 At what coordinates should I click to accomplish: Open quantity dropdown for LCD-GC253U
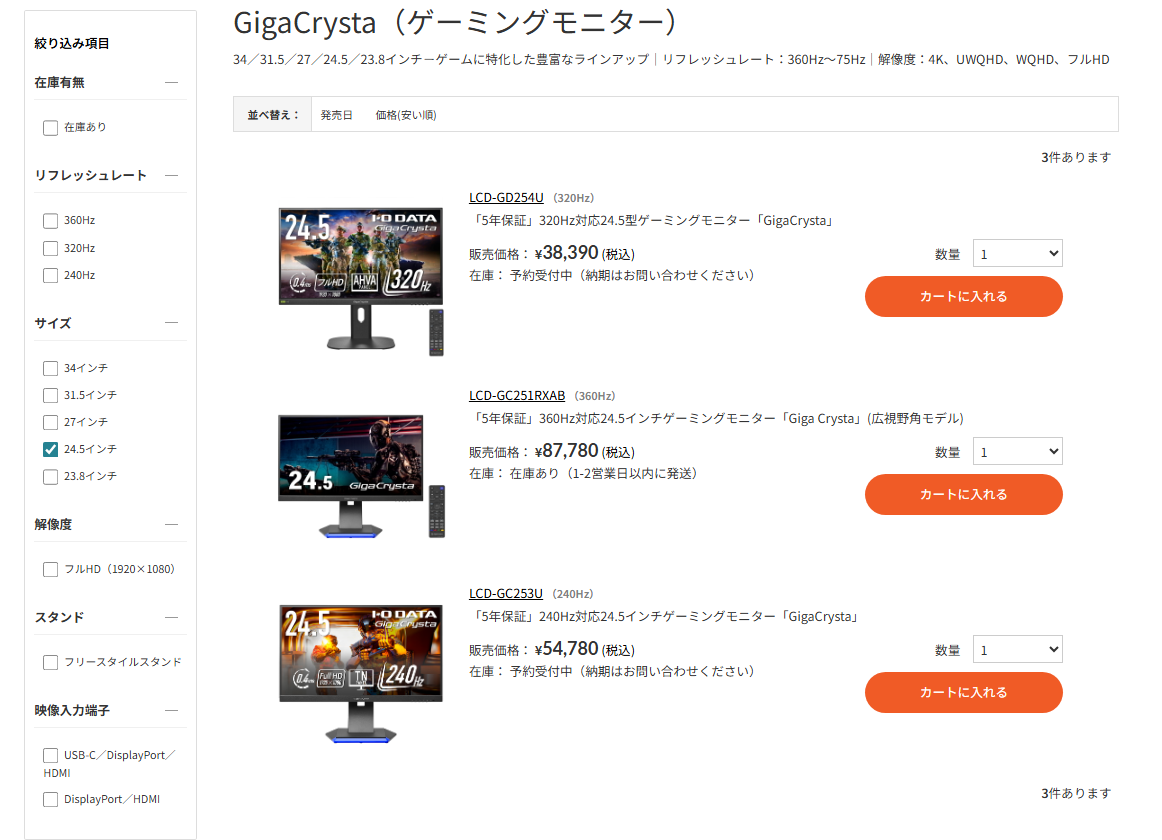pyautogui.click(x=1017, y=649)
